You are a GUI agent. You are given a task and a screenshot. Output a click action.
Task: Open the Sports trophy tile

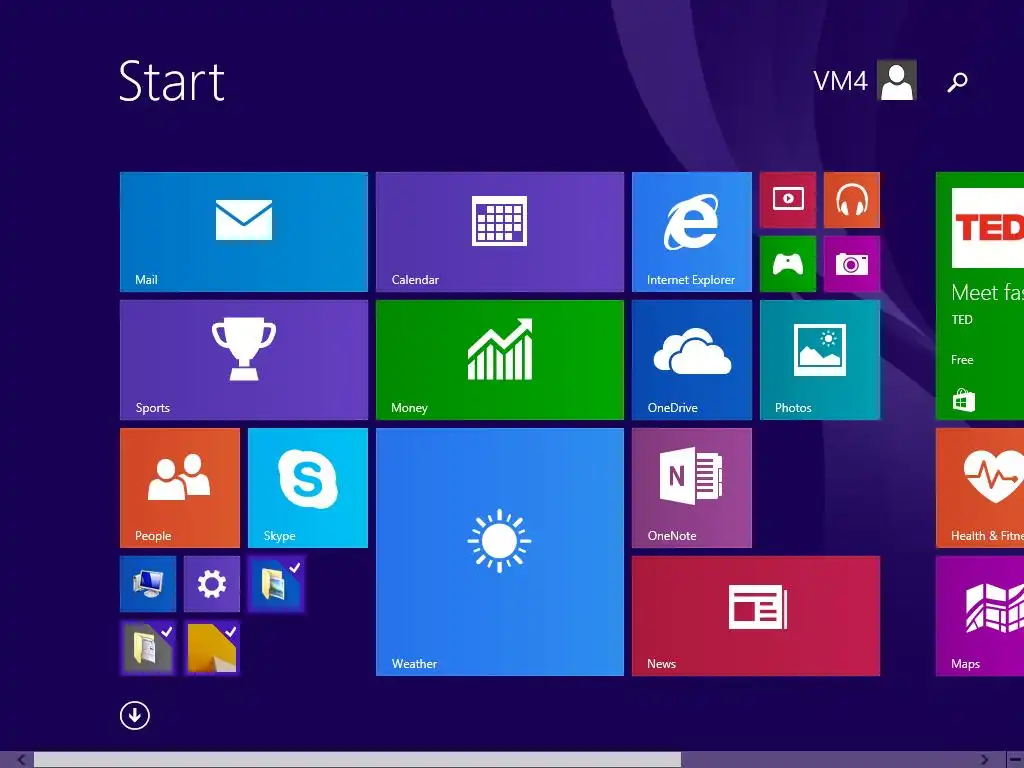[244, 360]
